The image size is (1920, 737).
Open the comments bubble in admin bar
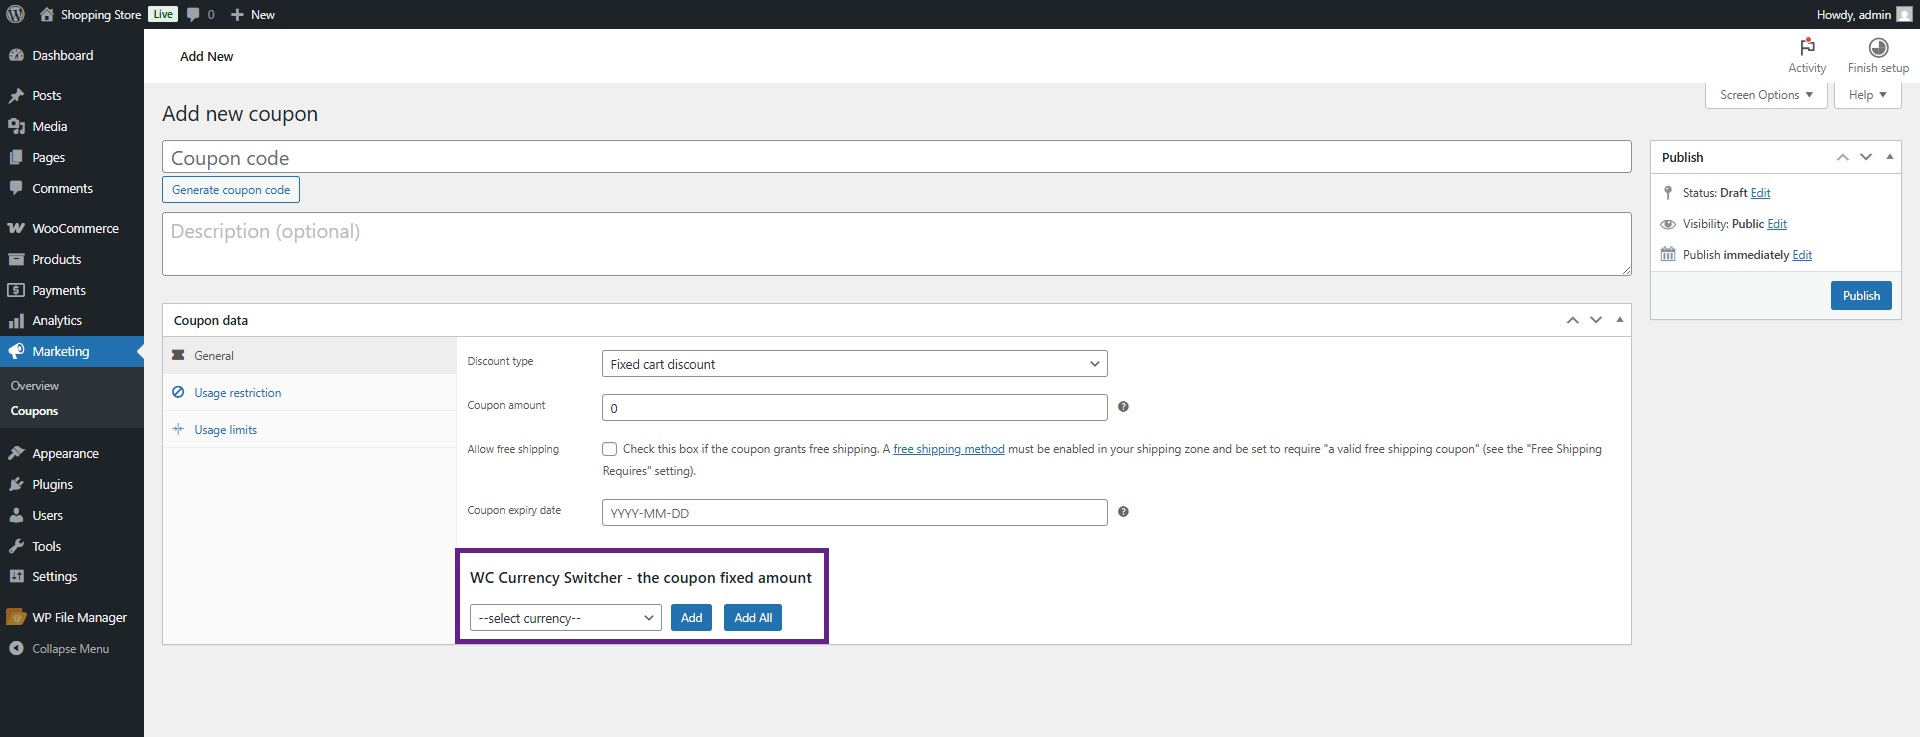[x=193, y=14]
